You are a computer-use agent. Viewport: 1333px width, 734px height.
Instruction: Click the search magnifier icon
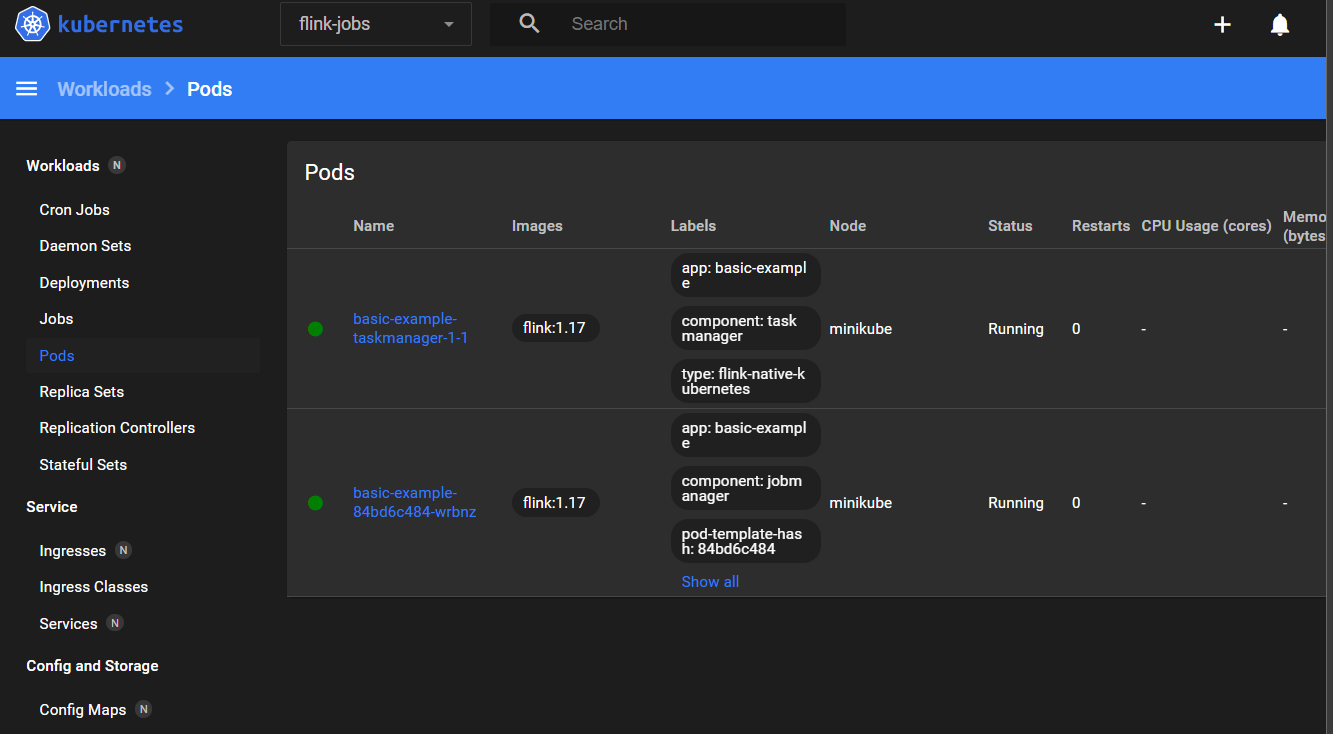[530, 24]
